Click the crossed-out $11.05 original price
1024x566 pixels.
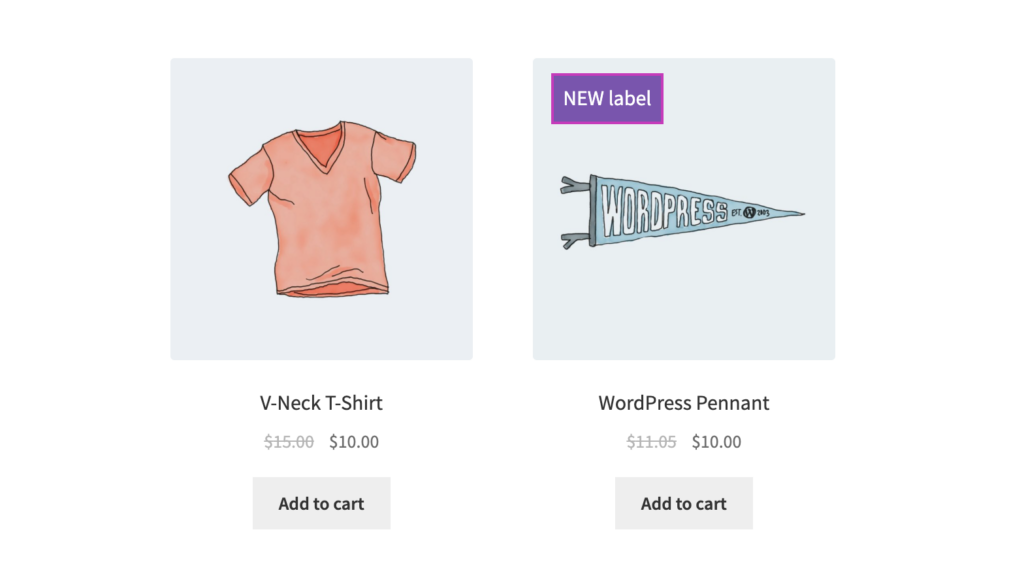651,442
